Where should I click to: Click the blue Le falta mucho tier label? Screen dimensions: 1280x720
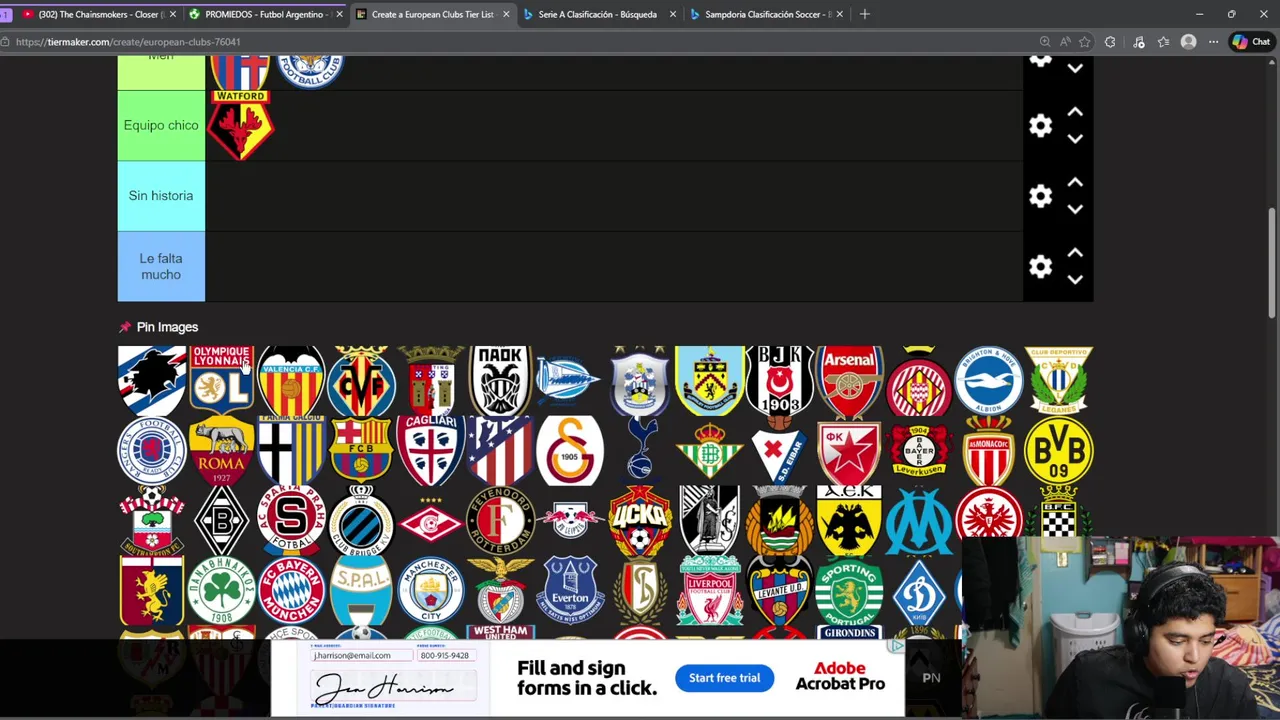[x=161, y=266]
